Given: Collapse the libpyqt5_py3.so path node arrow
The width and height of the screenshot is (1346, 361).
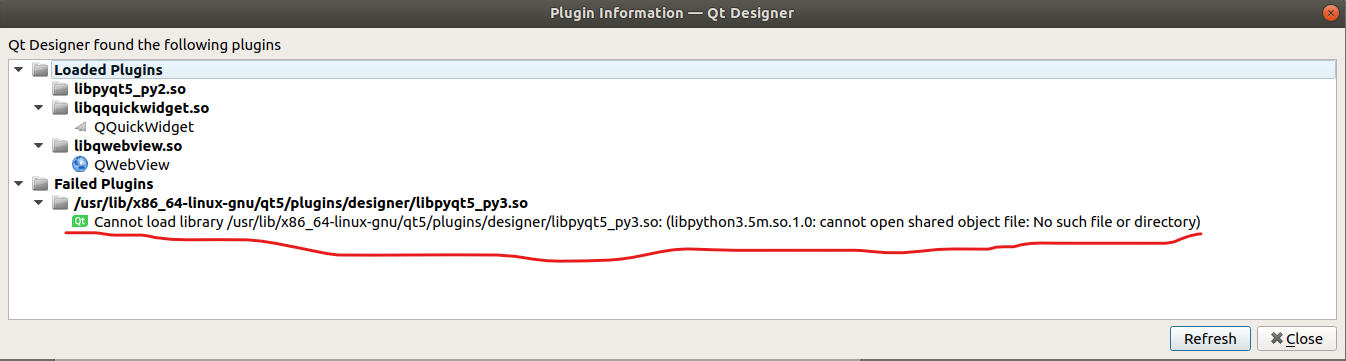Looking at the screenshot, I should [x=38, y=203].
